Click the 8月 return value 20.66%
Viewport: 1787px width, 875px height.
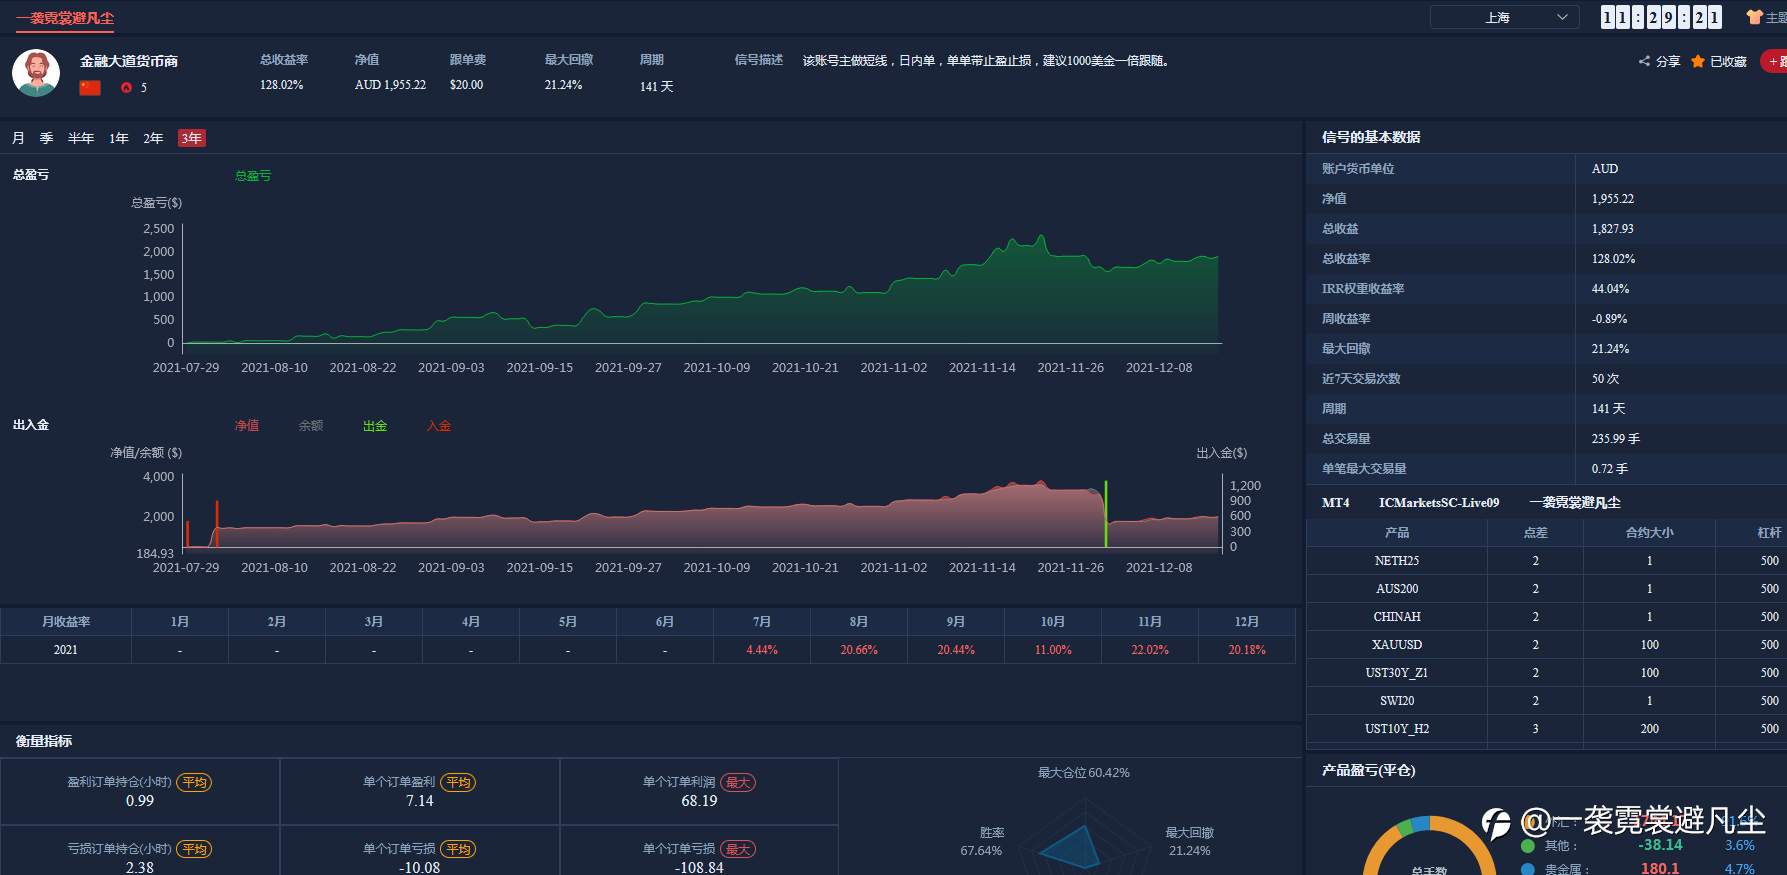(x=859, y=650)
